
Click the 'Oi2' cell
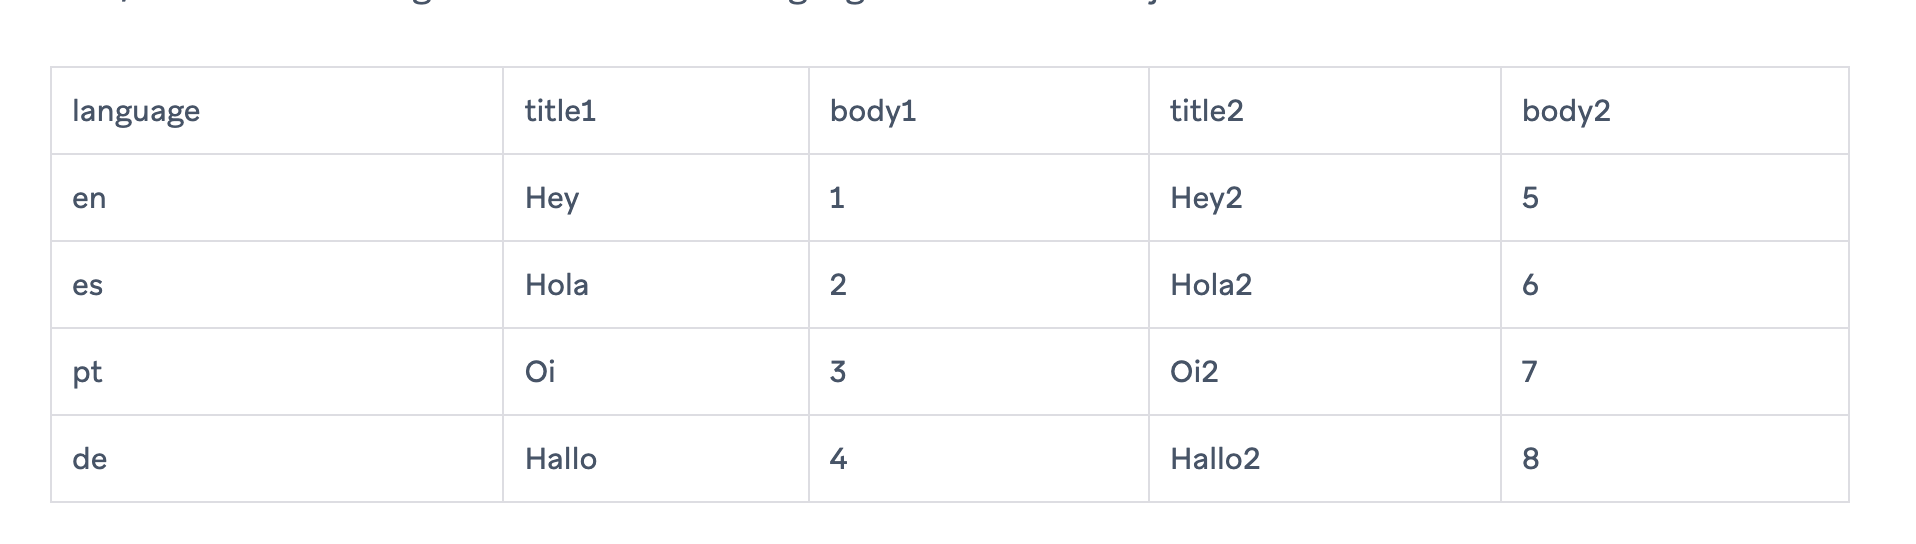(1194, 372)
